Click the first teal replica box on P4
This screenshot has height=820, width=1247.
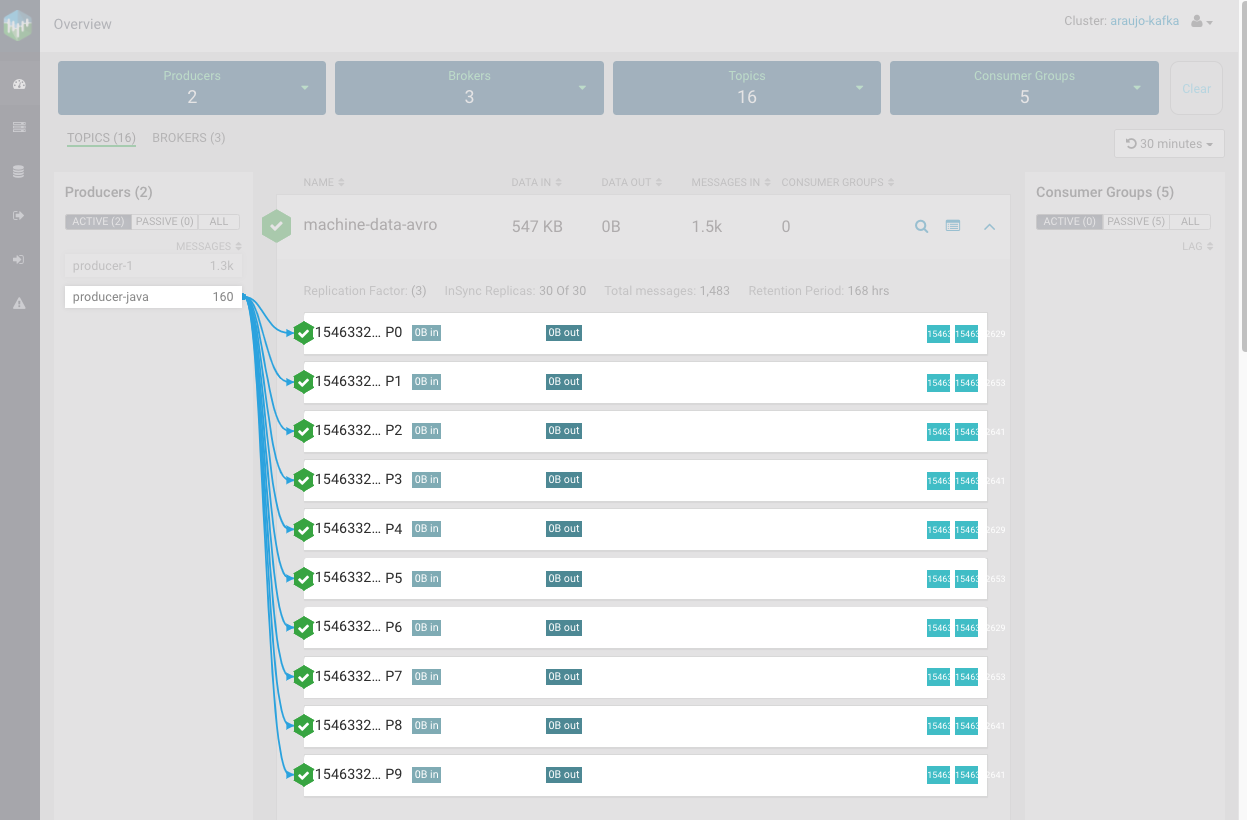tap(938, 529)
